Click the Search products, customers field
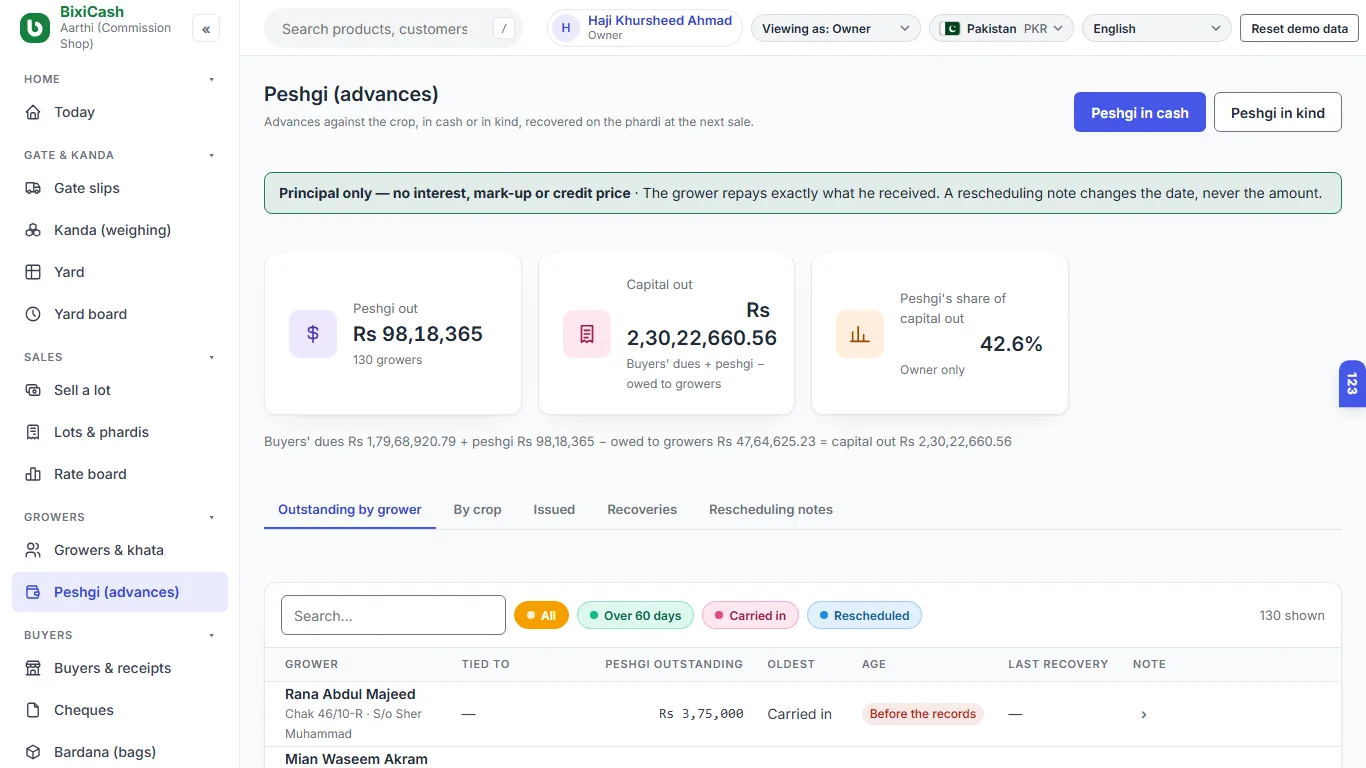 click(393, 29)
